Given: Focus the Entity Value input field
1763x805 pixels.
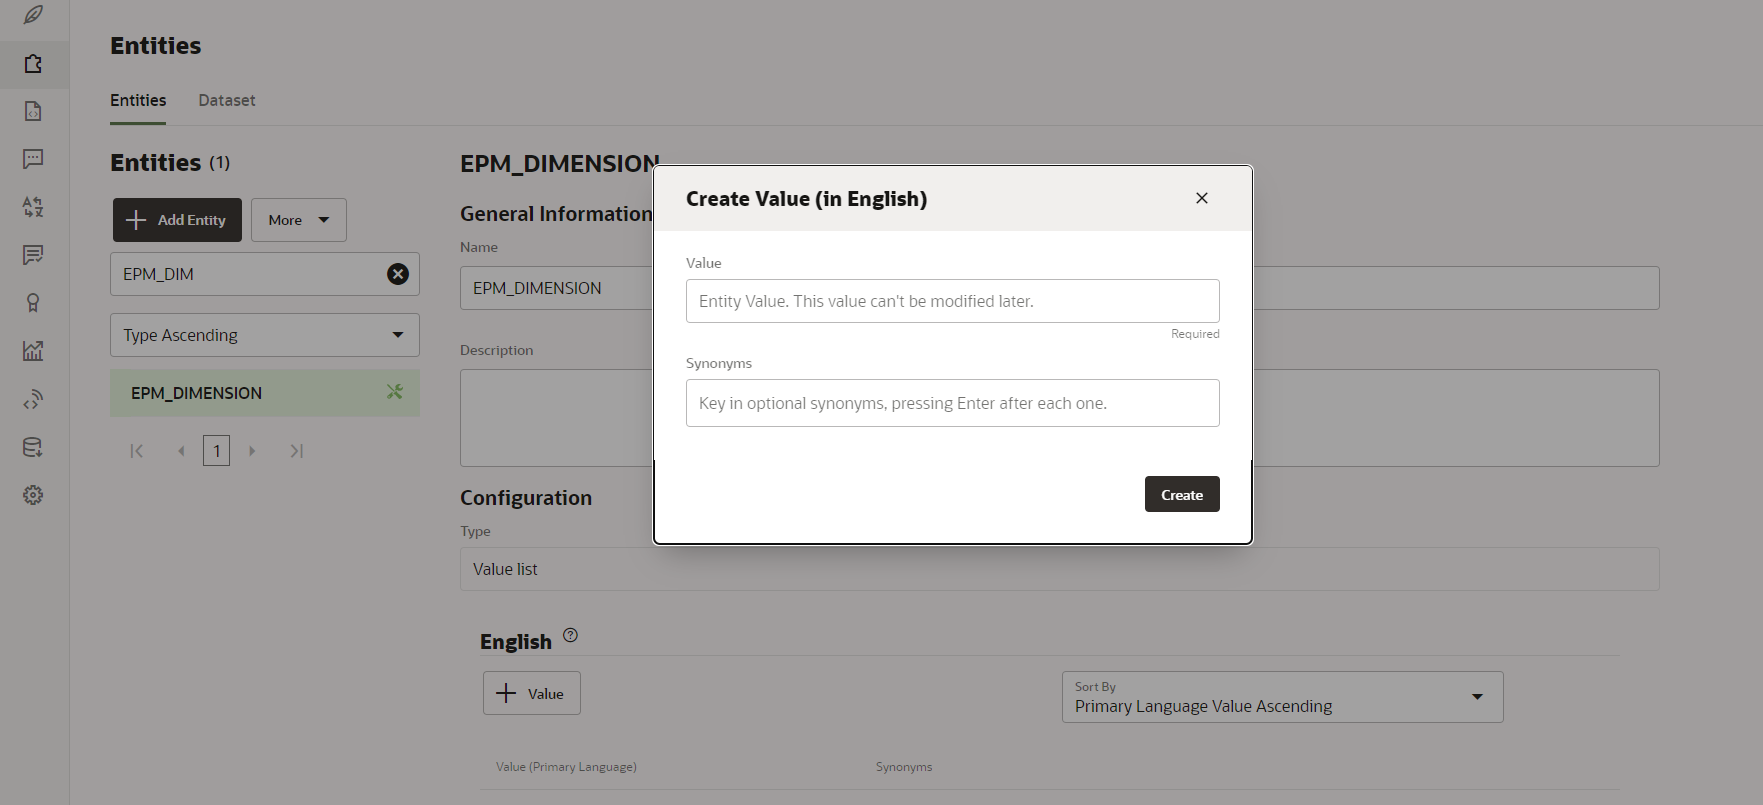Looking at the screenshot, I should coord(952,301).
